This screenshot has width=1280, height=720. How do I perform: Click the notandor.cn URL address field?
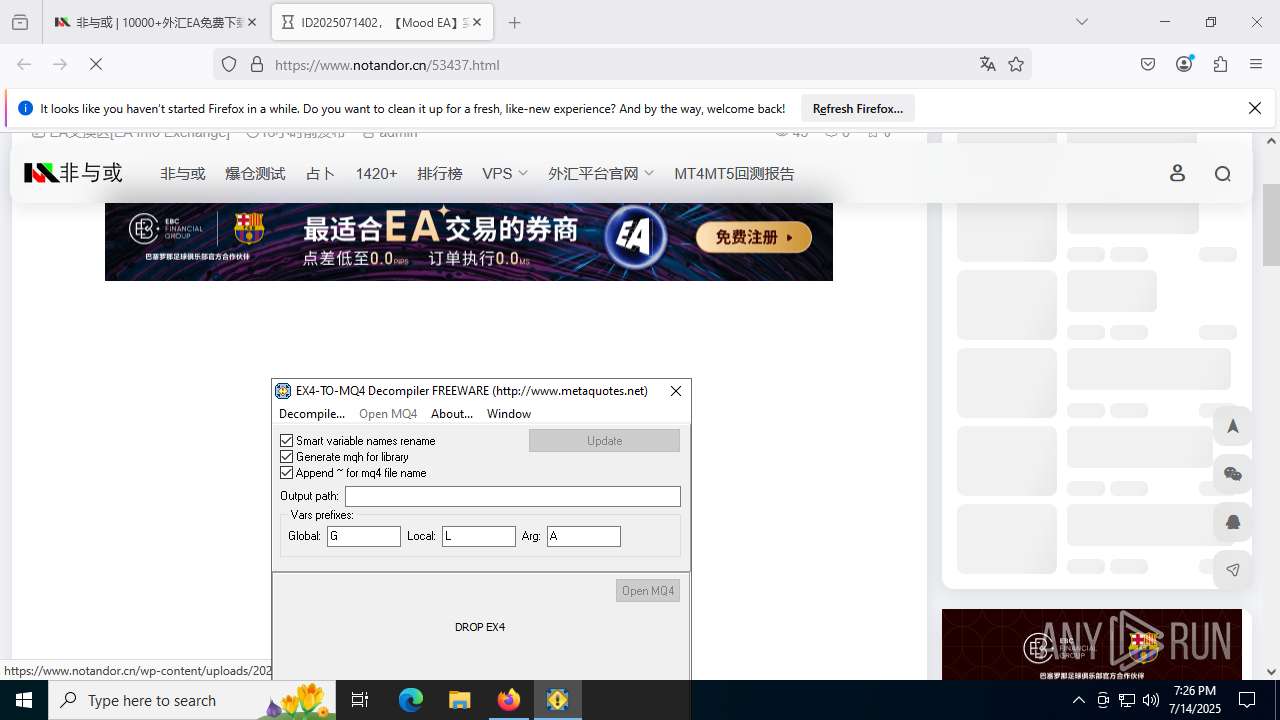(620, 64)
